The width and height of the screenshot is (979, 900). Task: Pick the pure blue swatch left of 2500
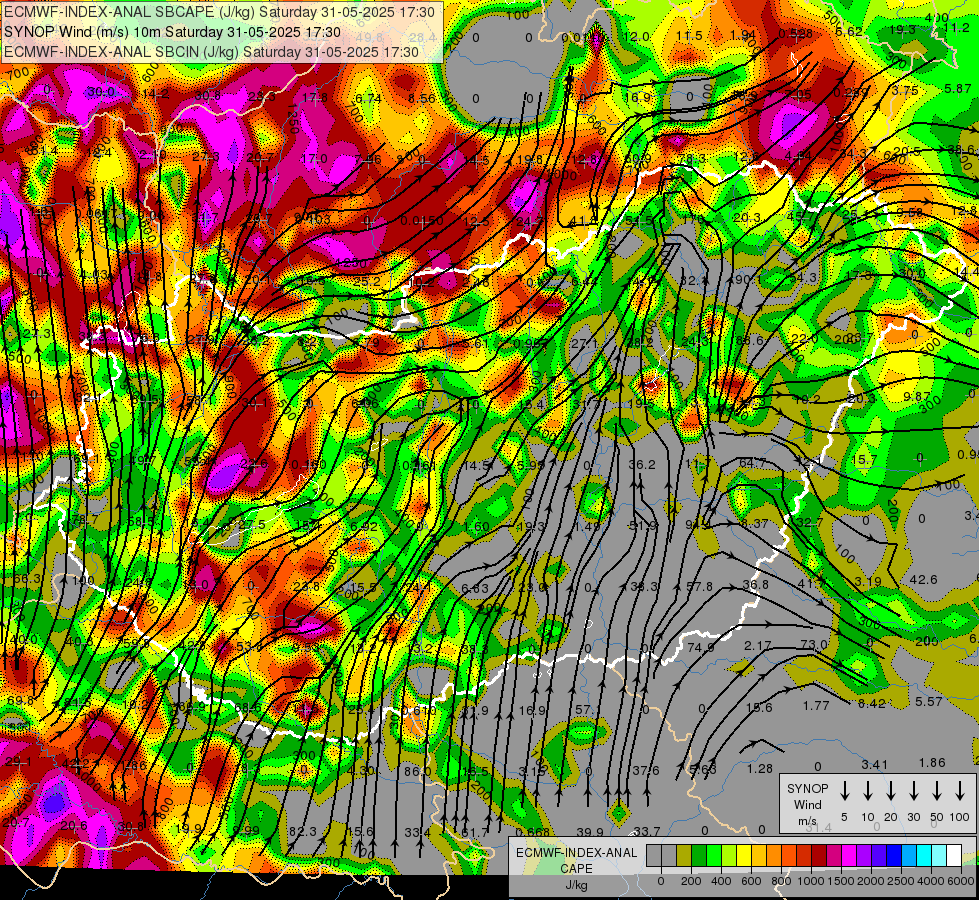(x=893, y=855)
